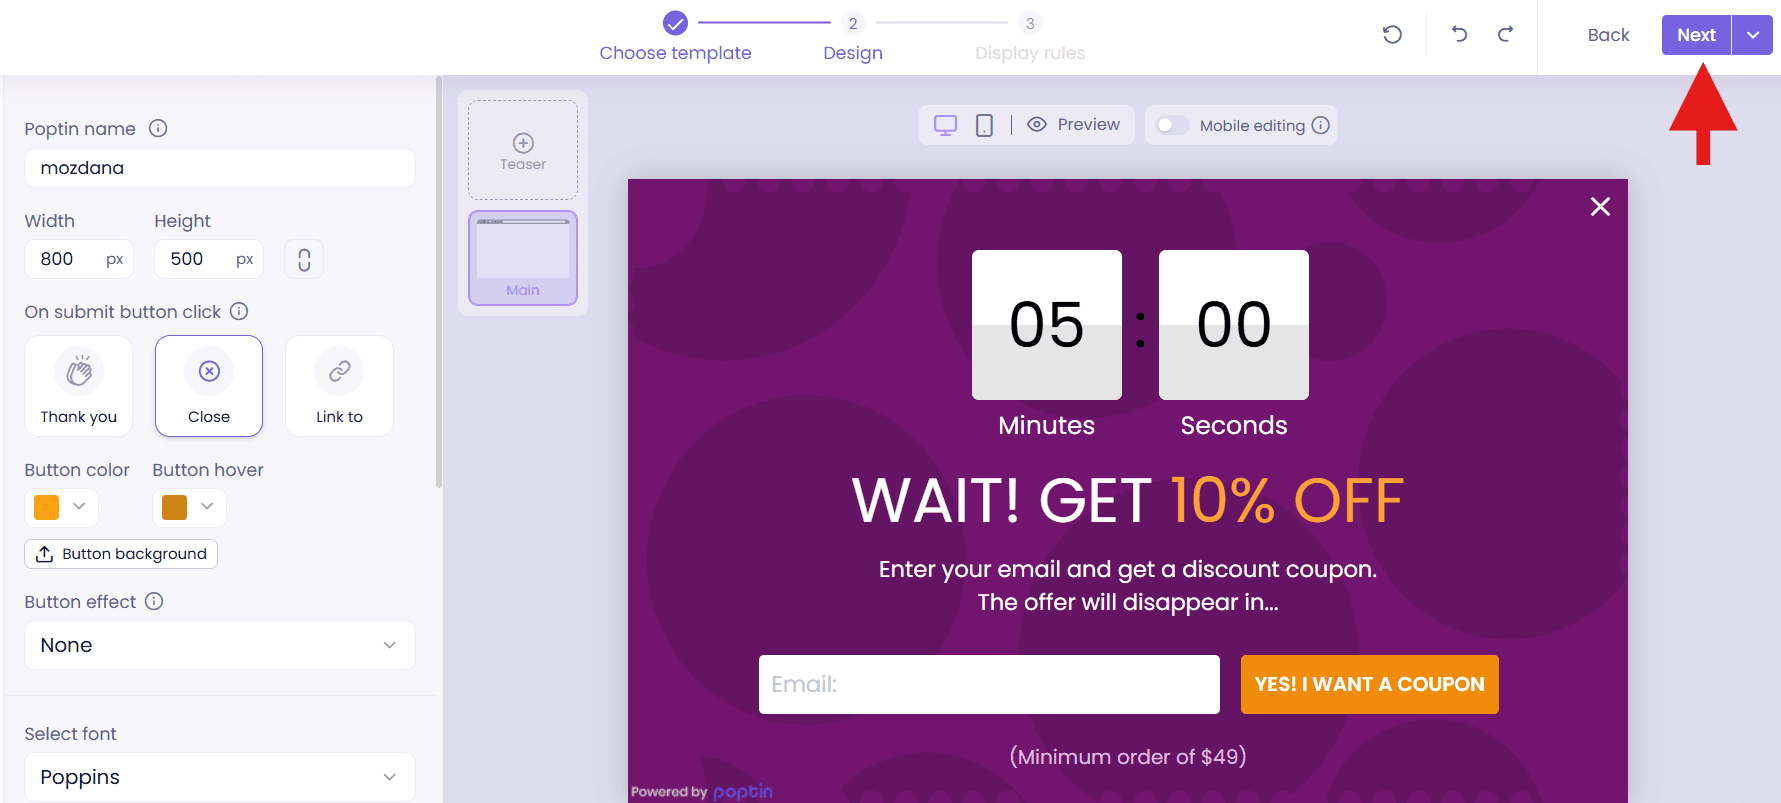Click the Teaser add thumbnail

(x=523, y=150)
